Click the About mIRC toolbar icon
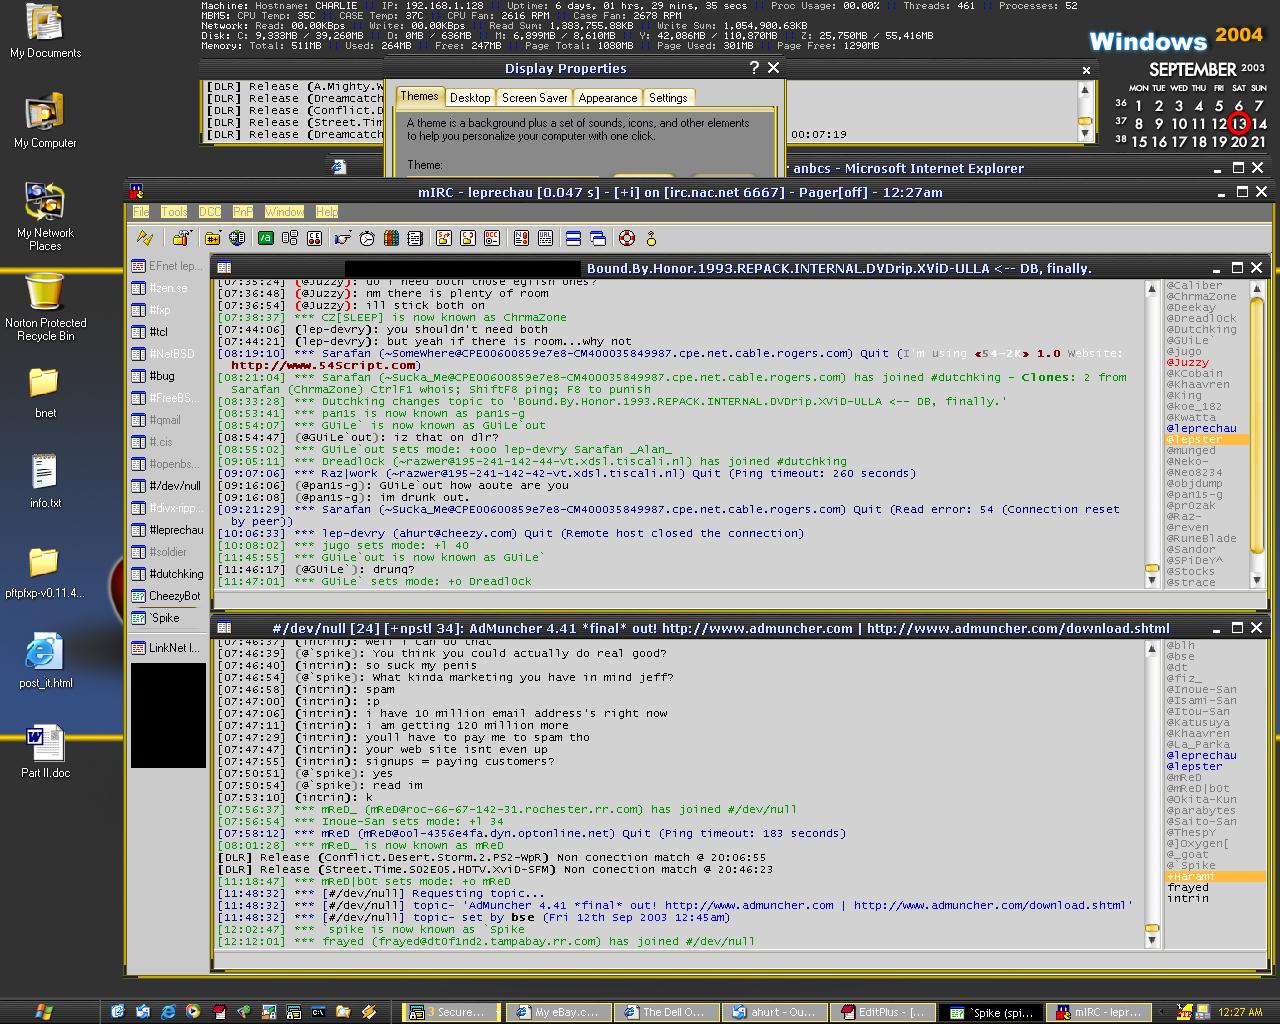The height and width of the screenshot is (1024, 1280). coord(651,238)
